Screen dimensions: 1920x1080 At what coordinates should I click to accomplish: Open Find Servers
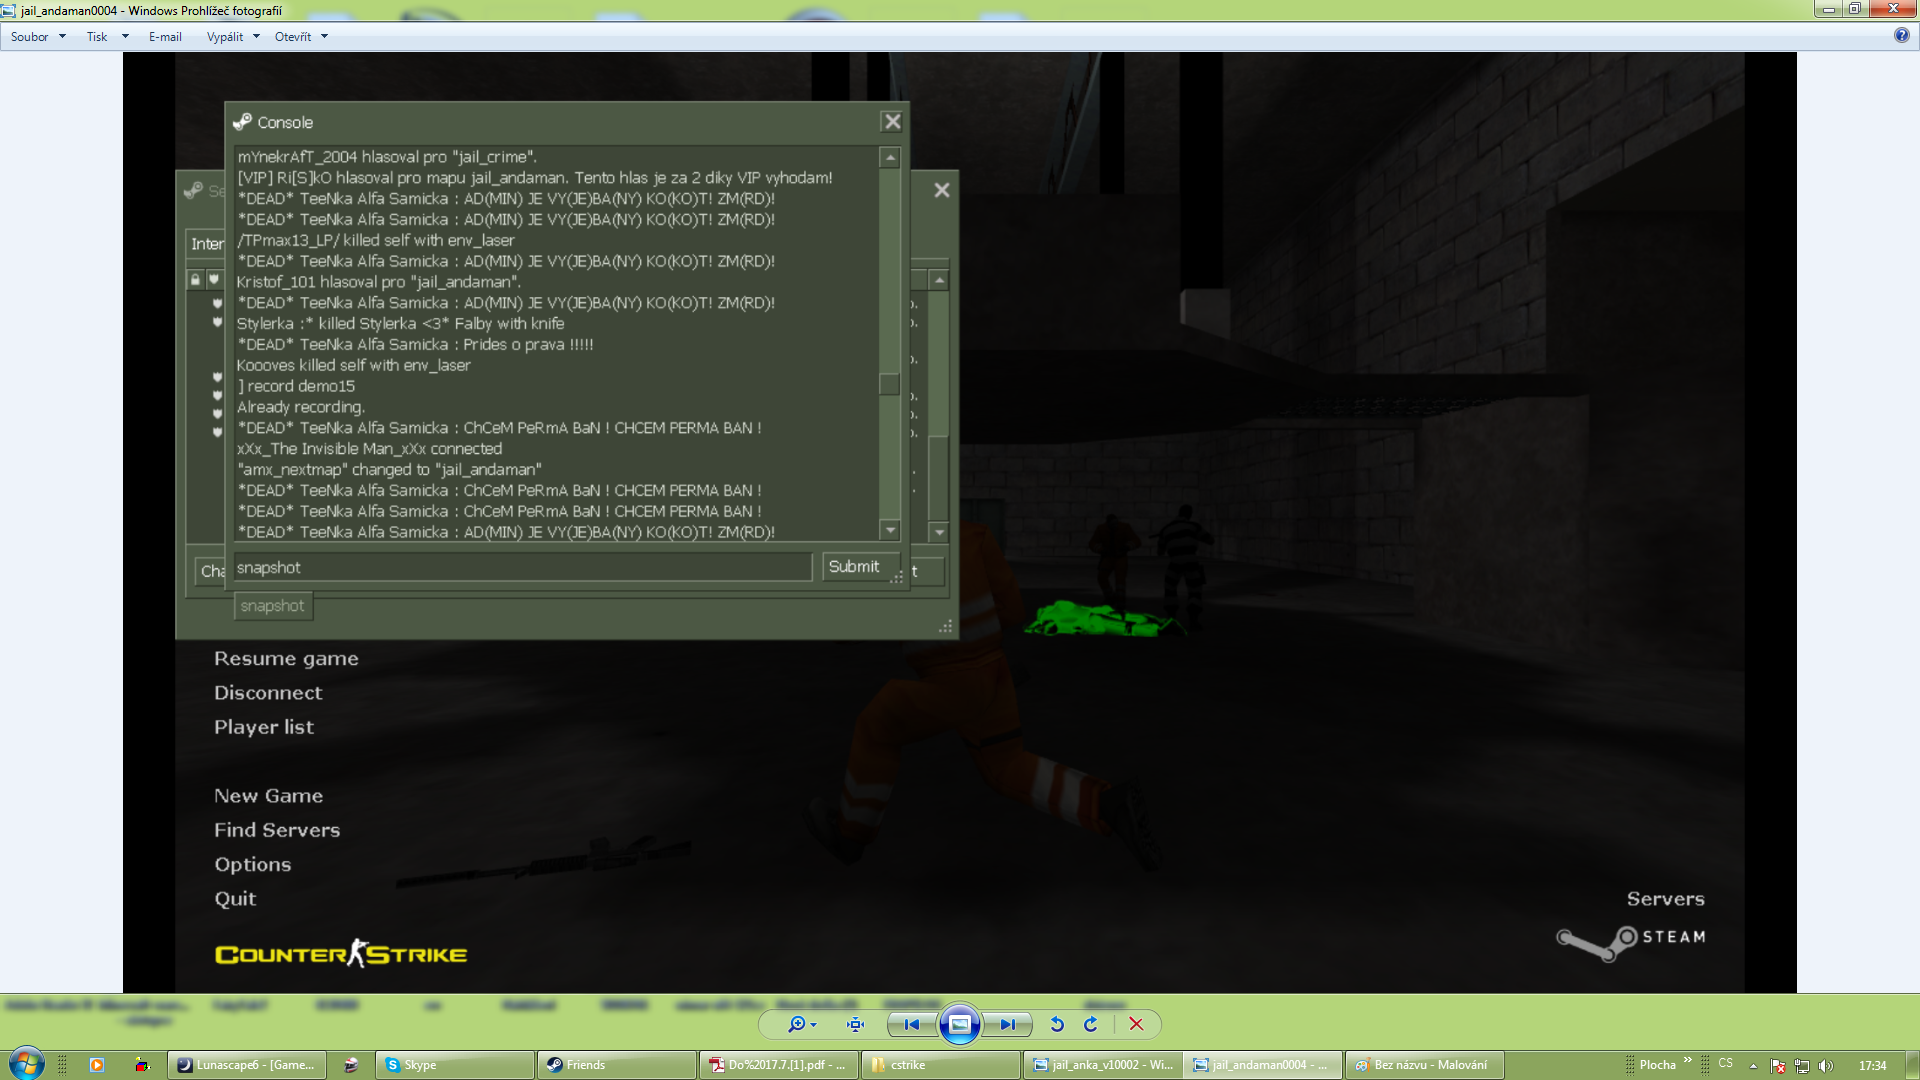pyautogui.click(x=277, y=830)
